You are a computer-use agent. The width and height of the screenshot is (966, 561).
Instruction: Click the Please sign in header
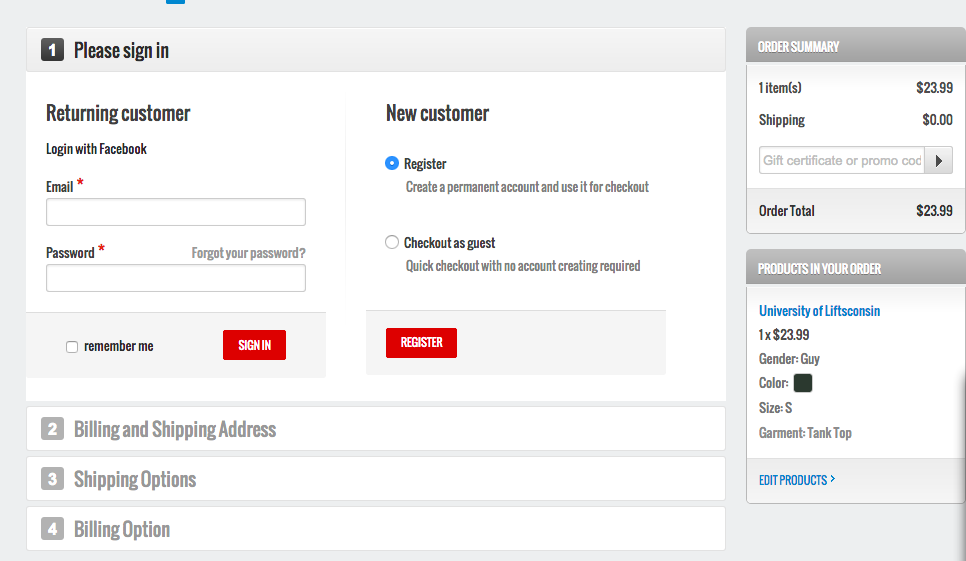pyautogui.click(x=376, y=50)
